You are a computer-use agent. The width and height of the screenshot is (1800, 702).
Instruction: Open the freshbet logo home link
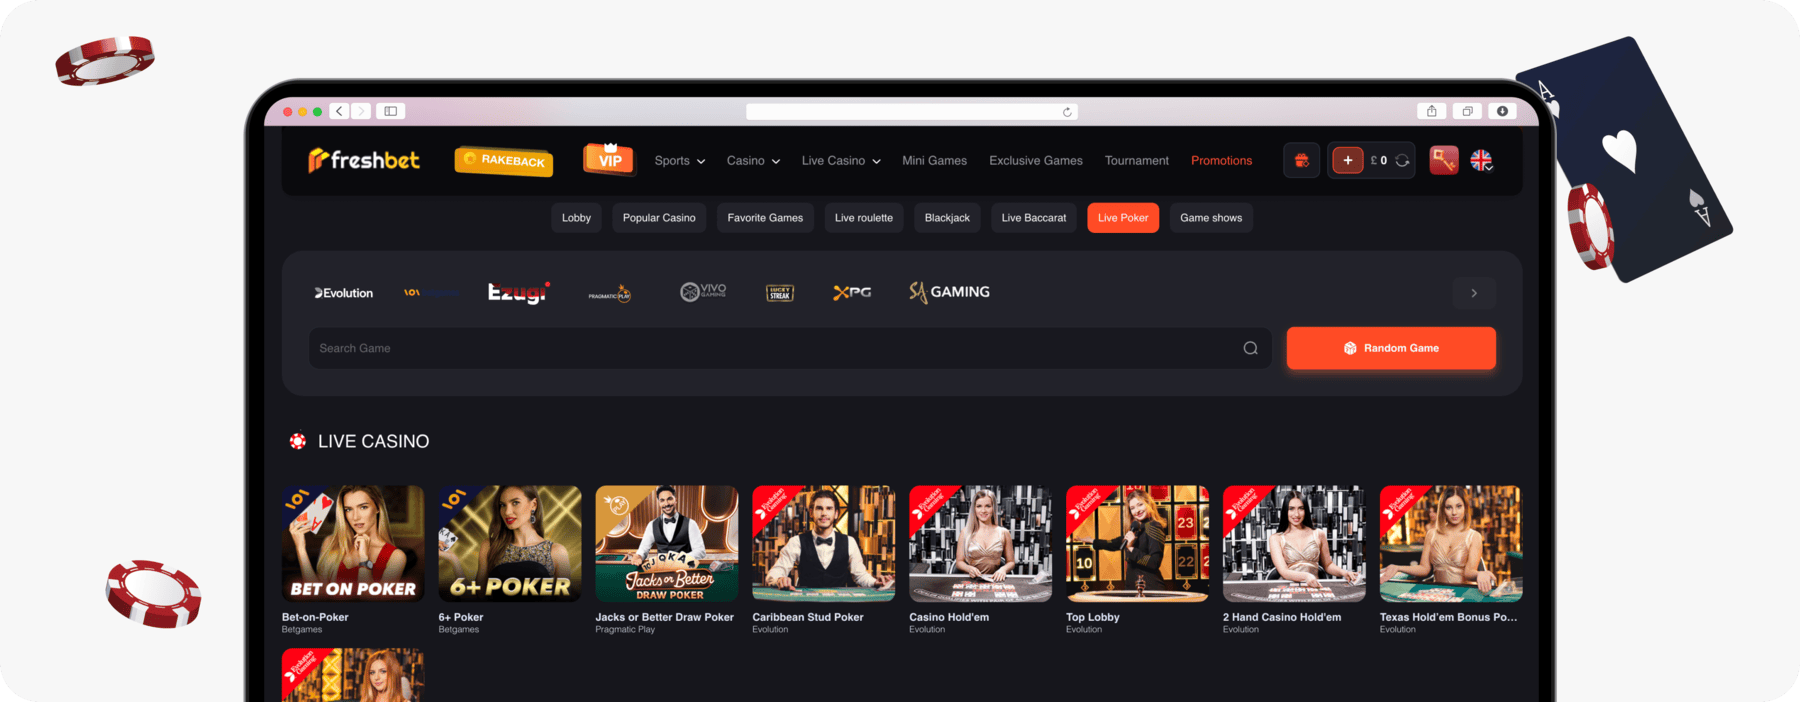coord(364,160)
